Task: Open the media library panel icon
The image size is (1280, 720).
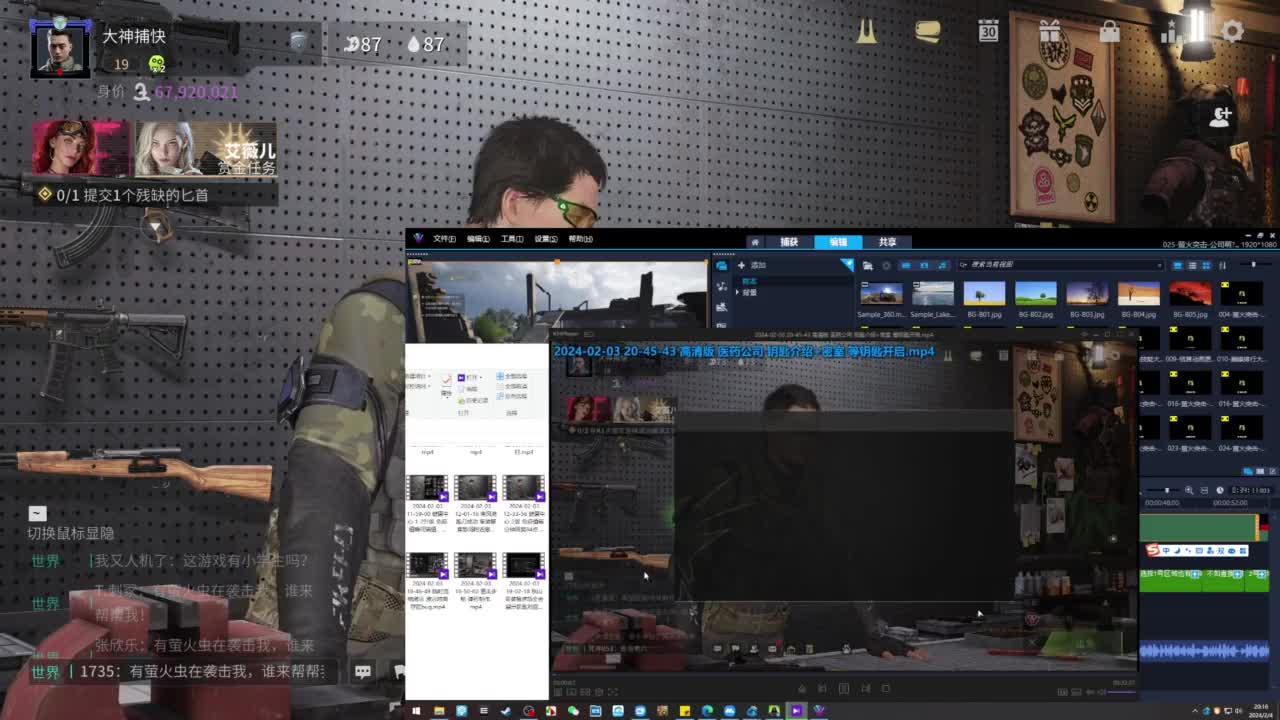Action: [721, 266]
